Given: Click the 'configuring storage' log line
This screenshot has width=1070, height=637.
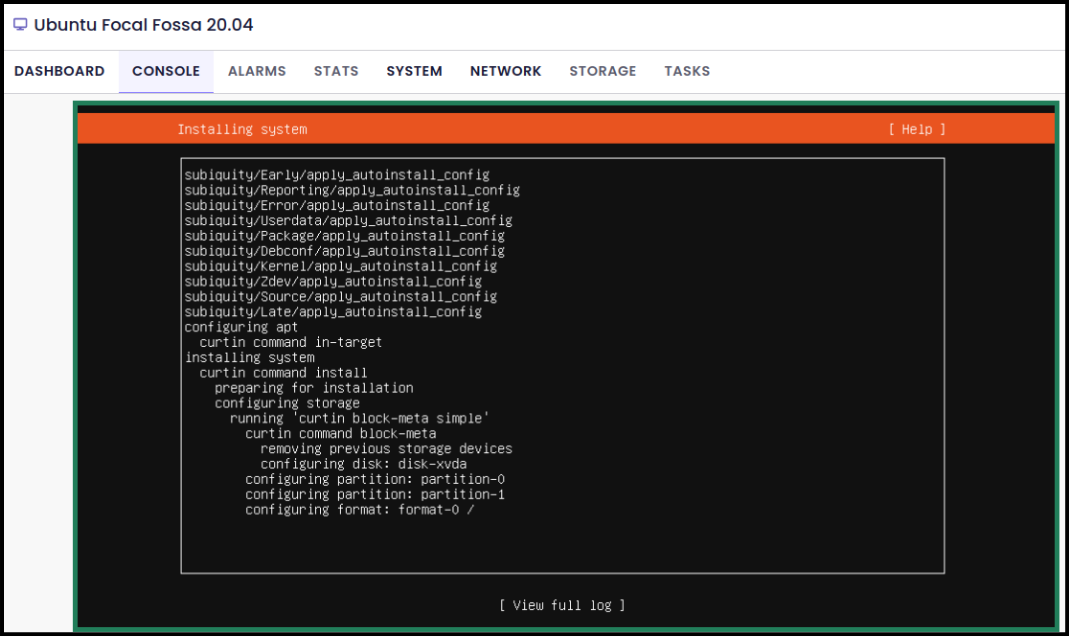Looking at the screenshot, I should pyautogui.click(x=287, y=403).
